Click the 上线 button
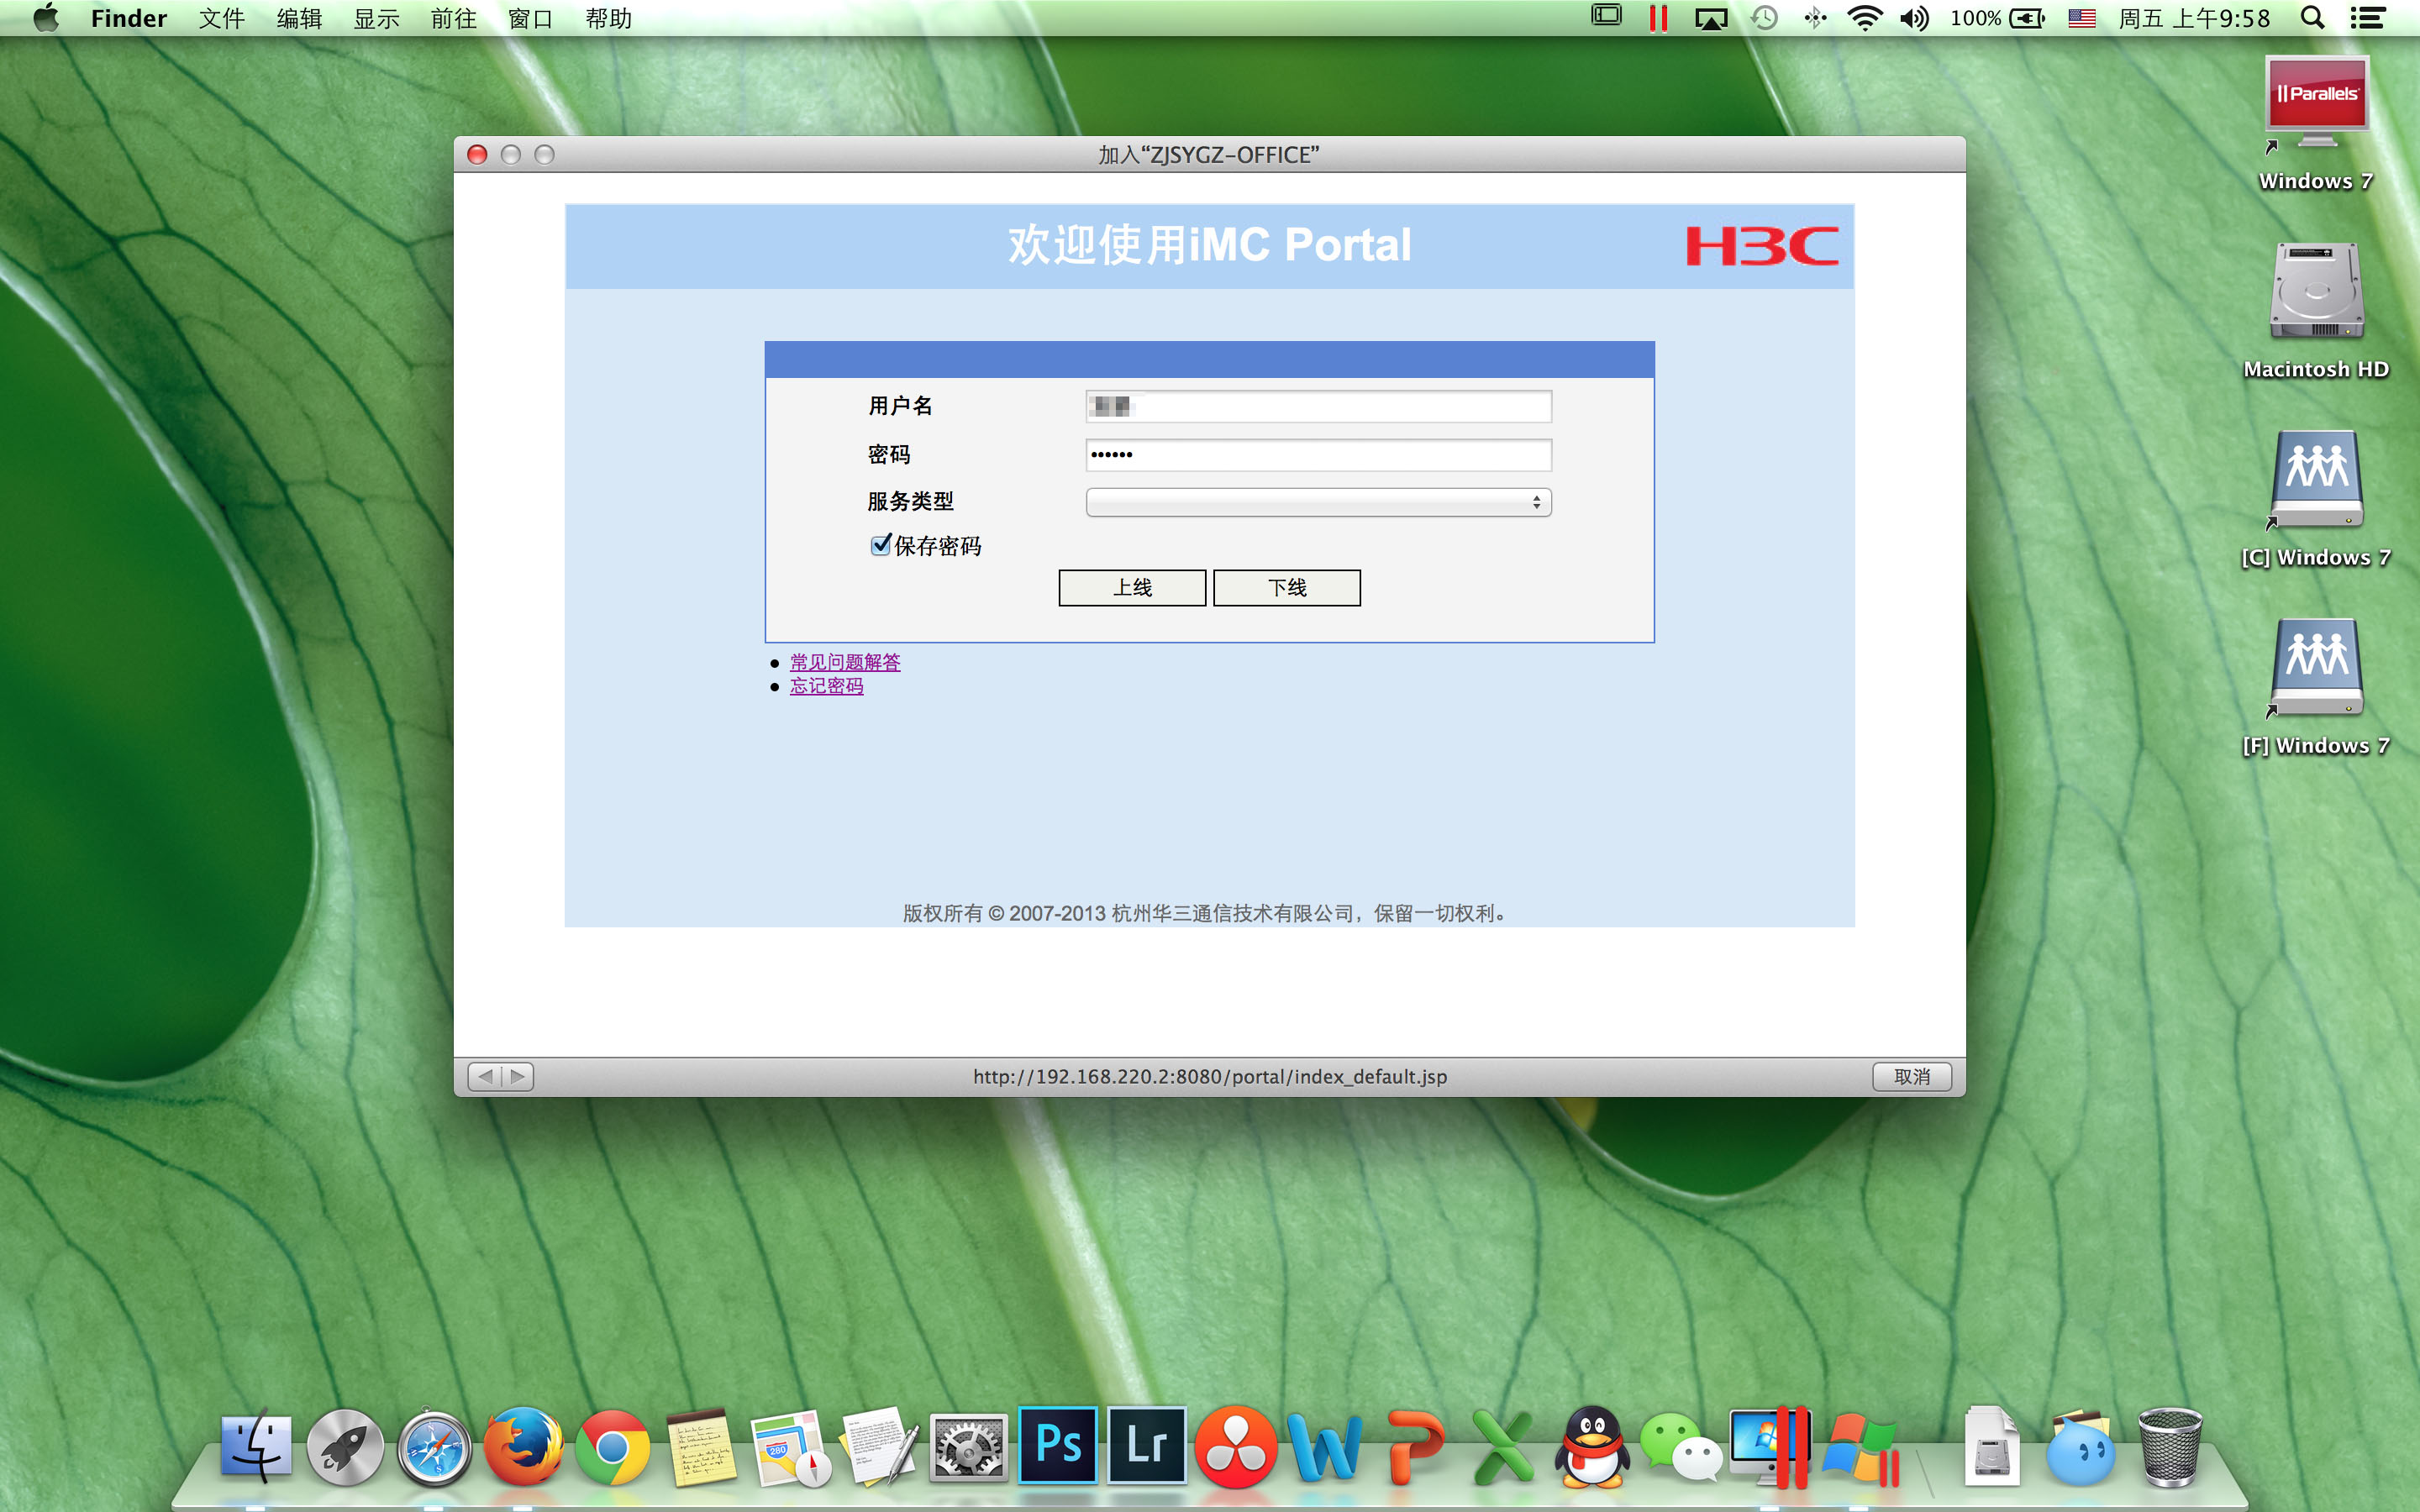 [x=1132, y=588]
